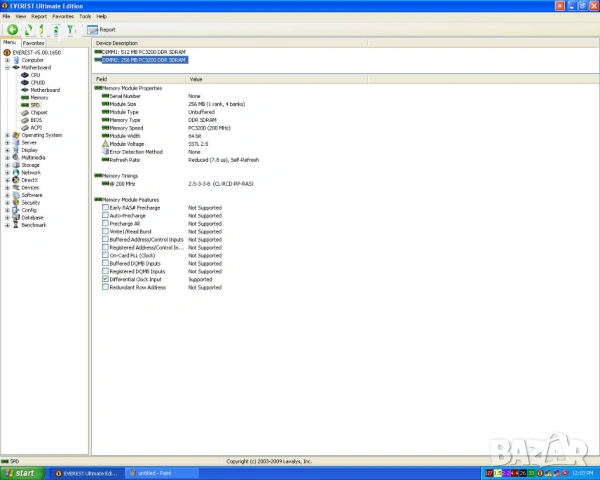Image resolution: width=600 pixels, height=480 pixels.
Task: Expand the Display tree node
Action: 7,150
